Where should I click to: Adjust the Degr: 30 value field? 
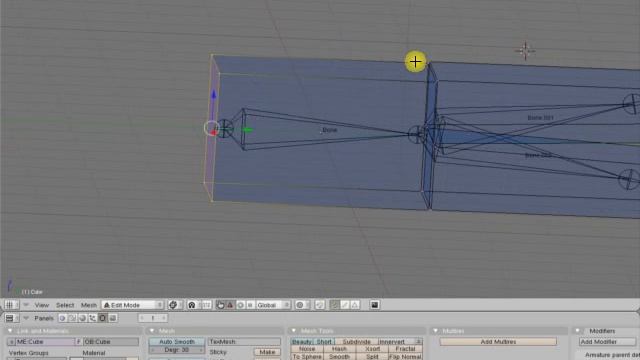177,350
